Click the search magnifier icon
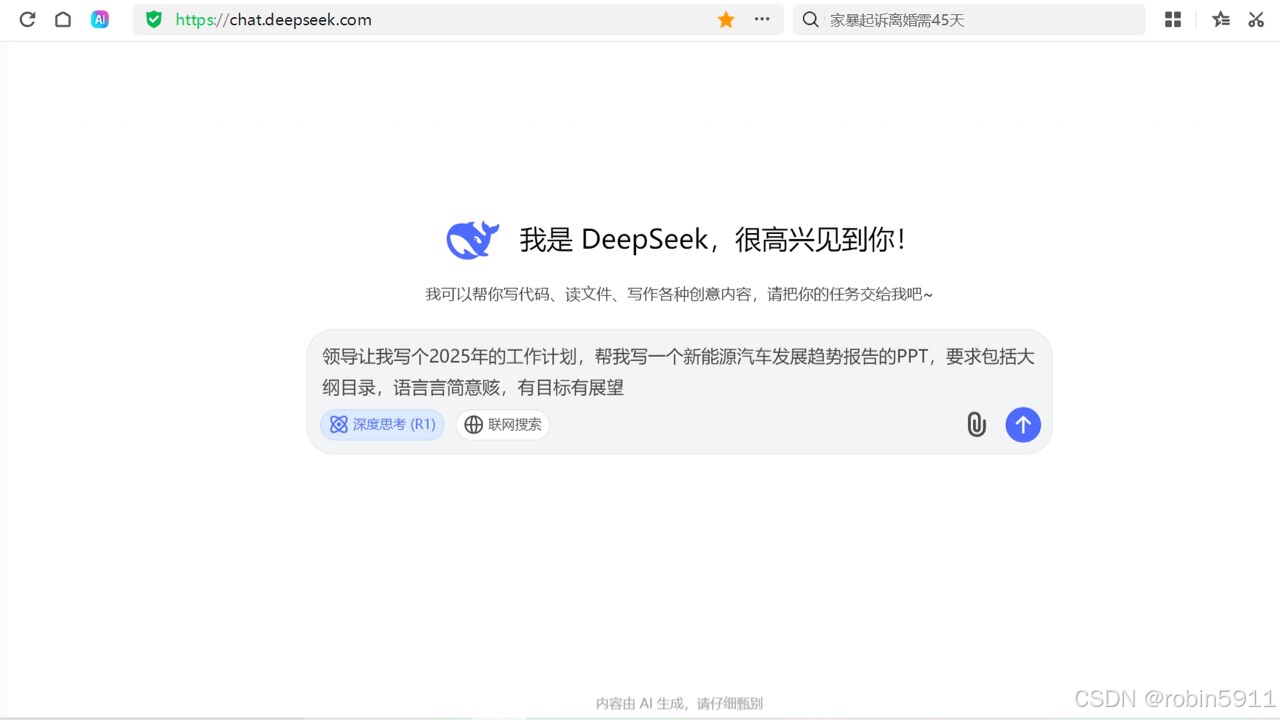The width and height of the screenshot is (1280, 720). [x=811, y=19]
